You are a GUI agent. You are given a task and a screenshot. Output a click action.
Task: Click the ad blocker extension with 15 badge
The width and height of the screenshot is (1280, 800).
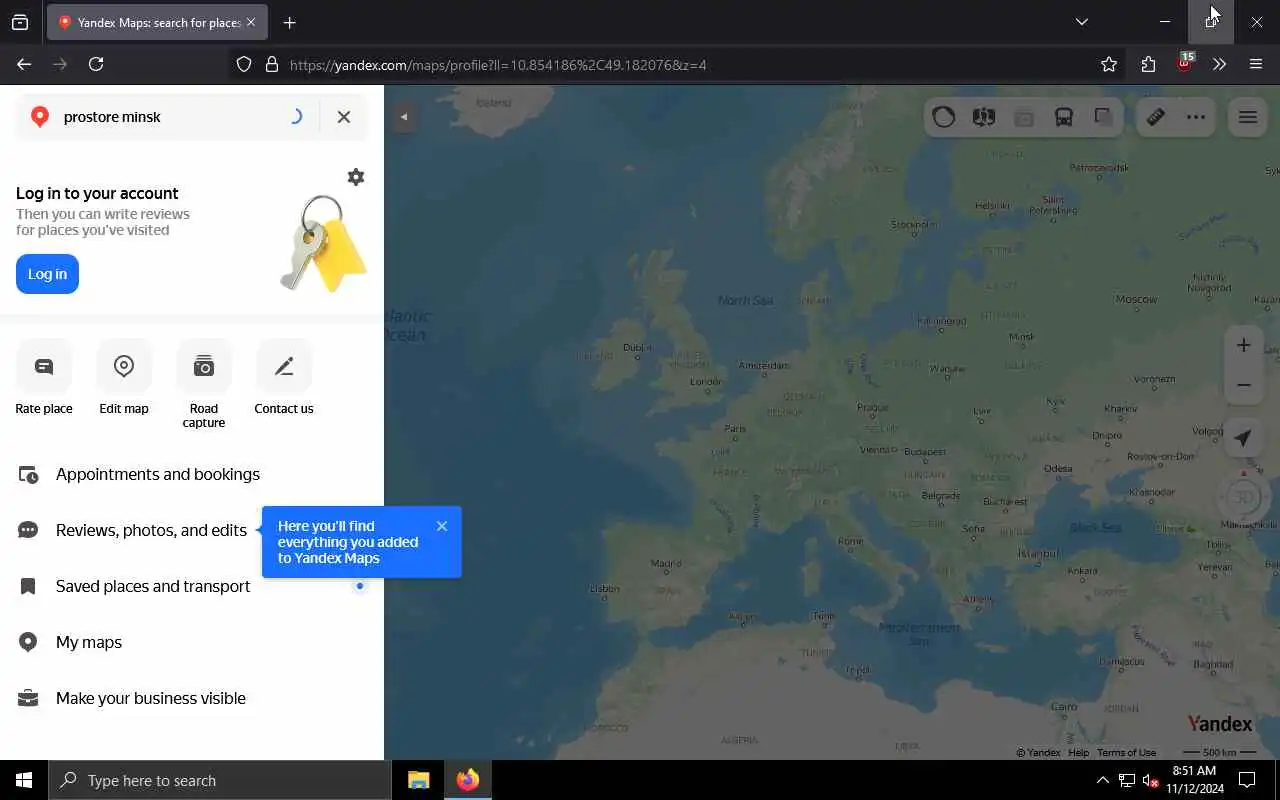pyautogui.click(x=1185, y=62)
